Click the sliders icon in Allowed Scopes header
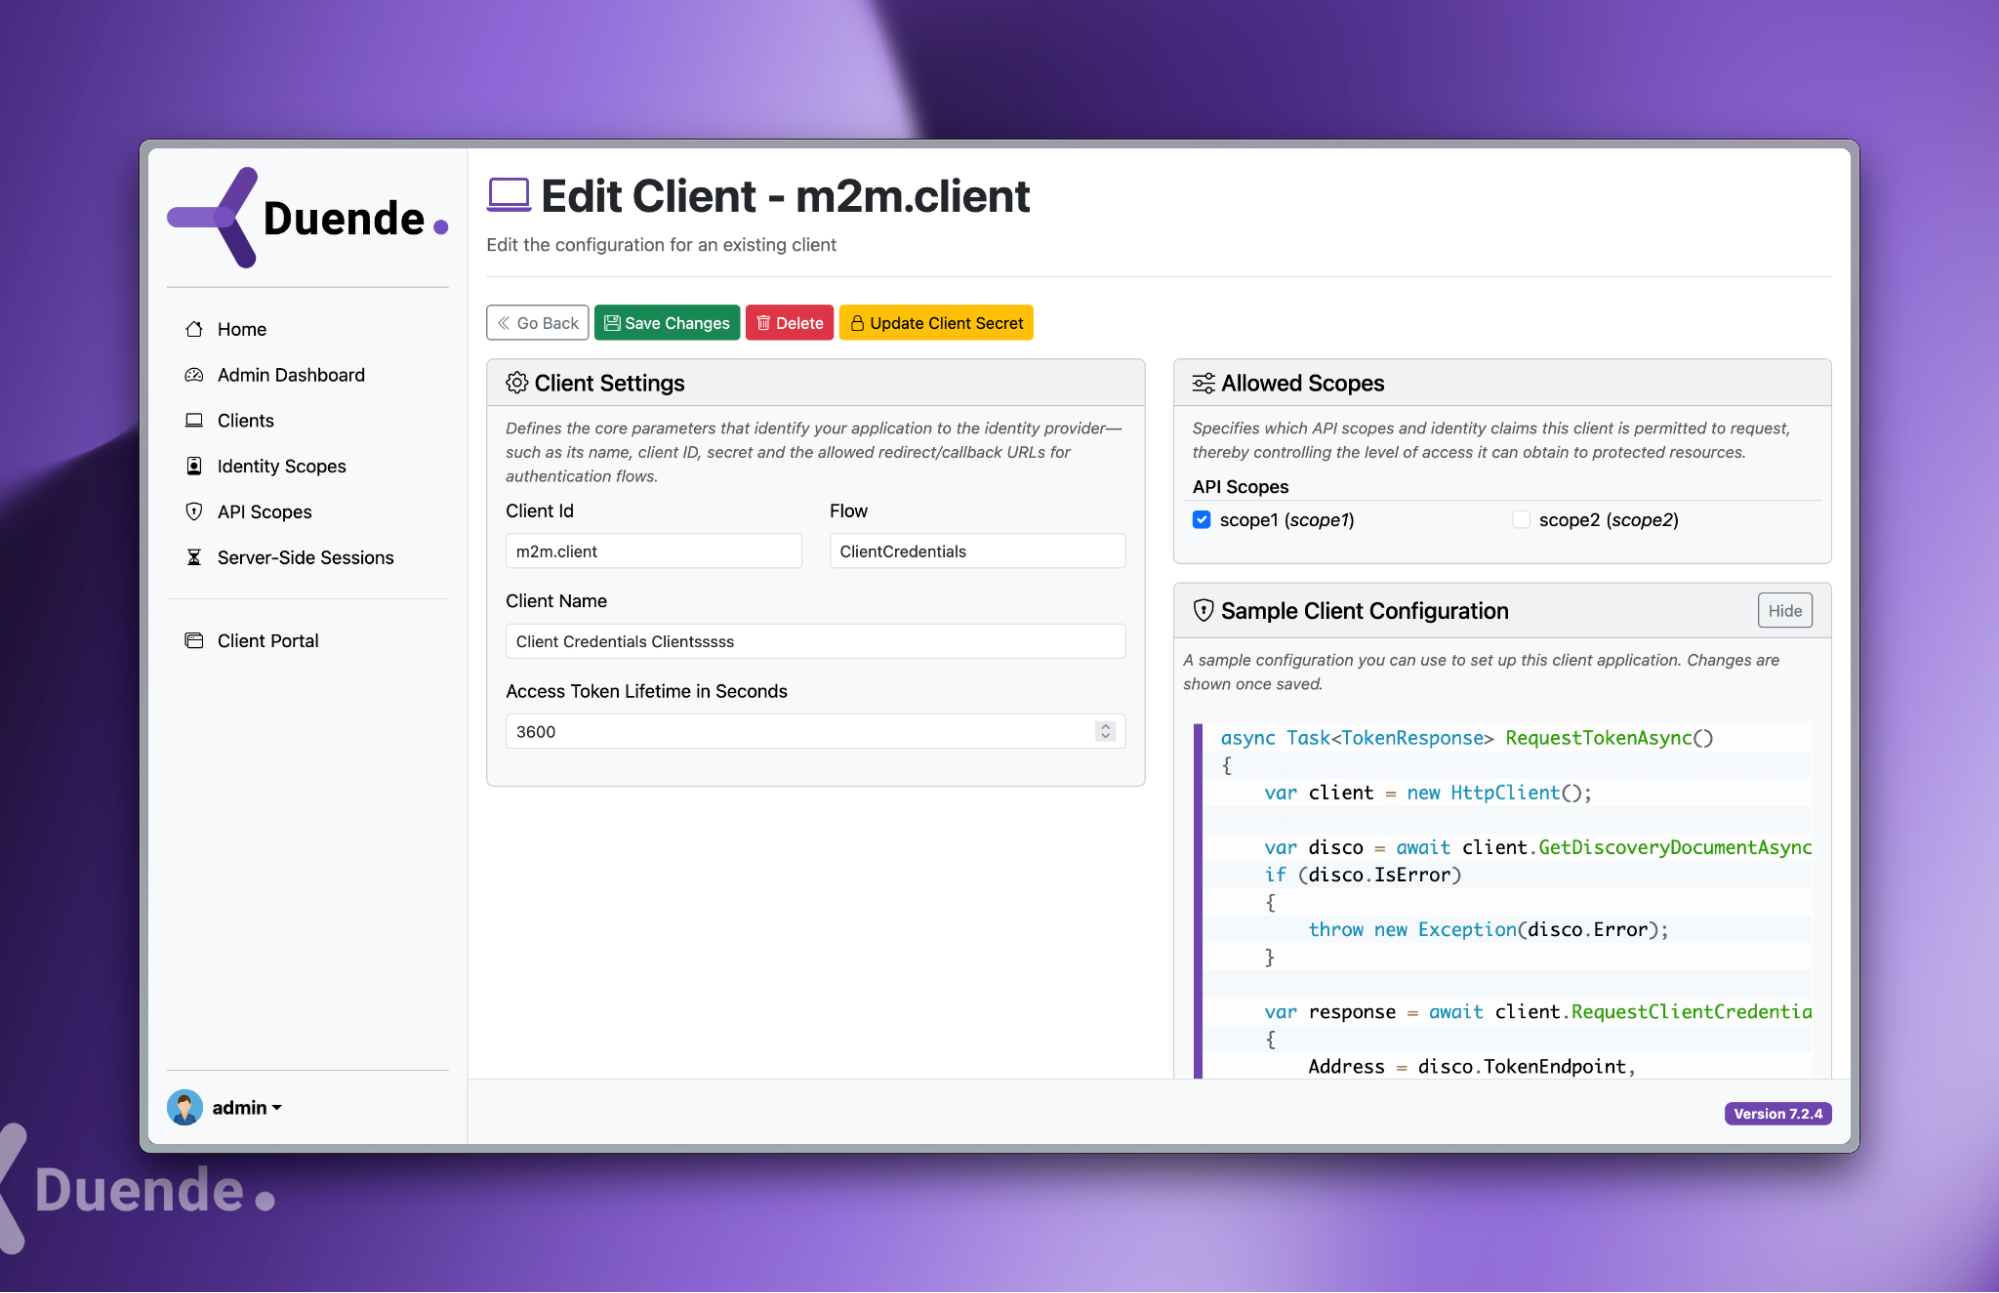 click(x=1203, y=383)
